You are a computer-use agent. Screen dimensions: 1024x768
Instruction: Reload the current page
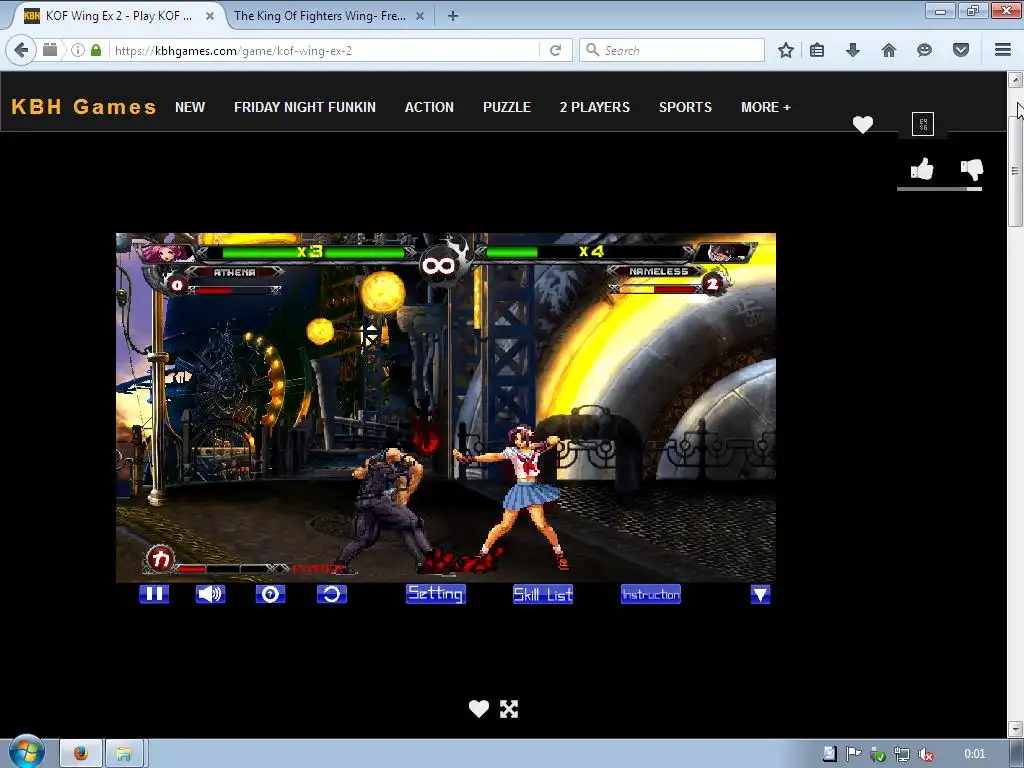pos(556,50)
